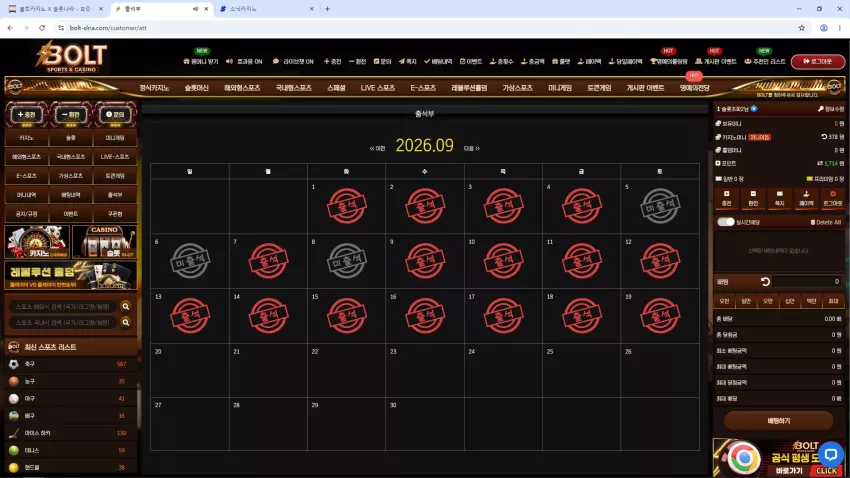Click the left sidebar 문의 button
The height and width of the screenshot is (478, 850).
point(115,114)
